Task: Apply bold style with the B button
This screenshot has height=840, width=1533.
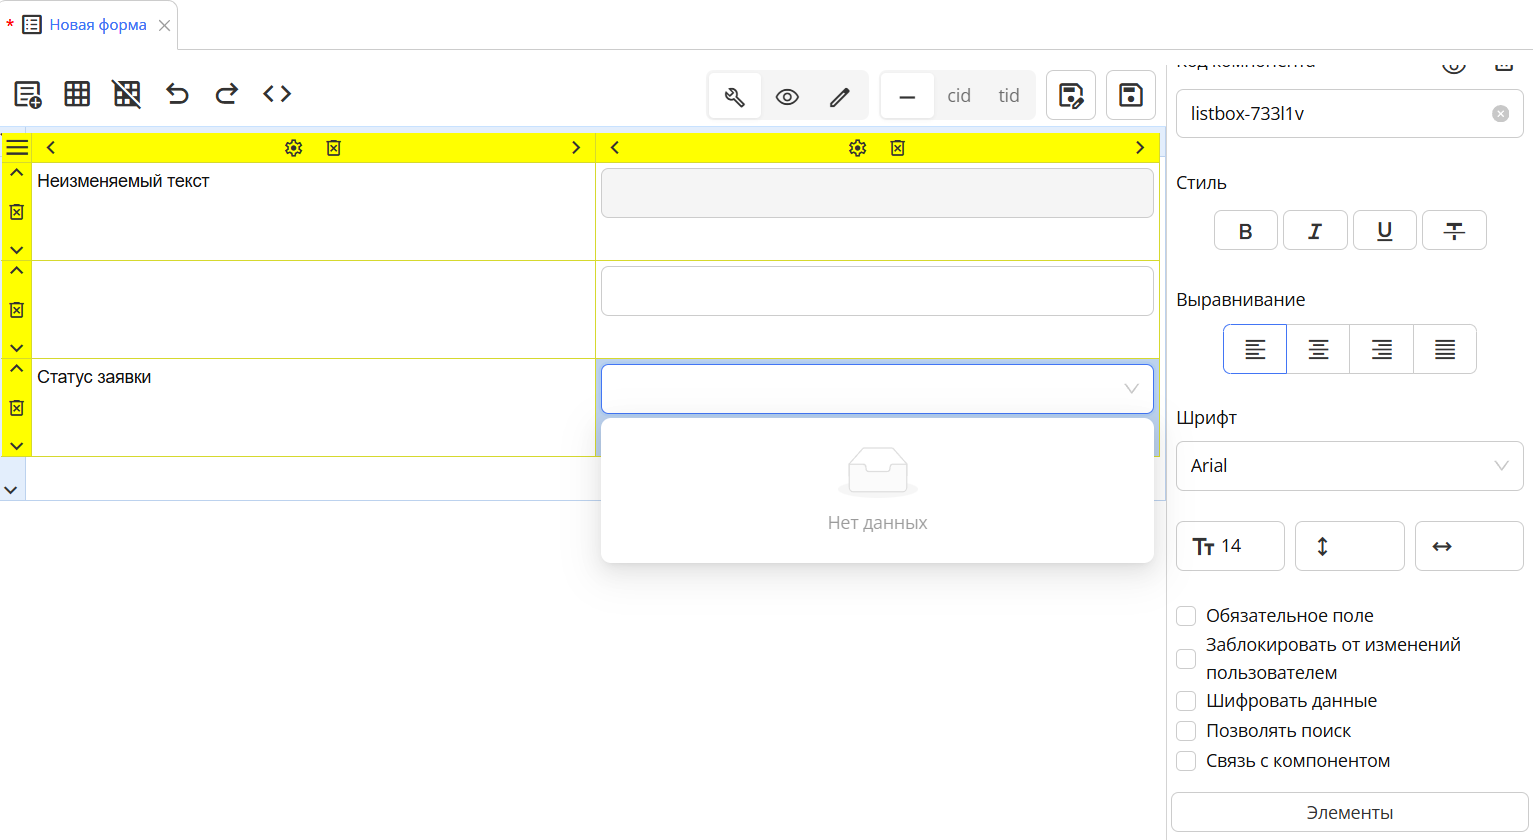Action: point(1245,230)
